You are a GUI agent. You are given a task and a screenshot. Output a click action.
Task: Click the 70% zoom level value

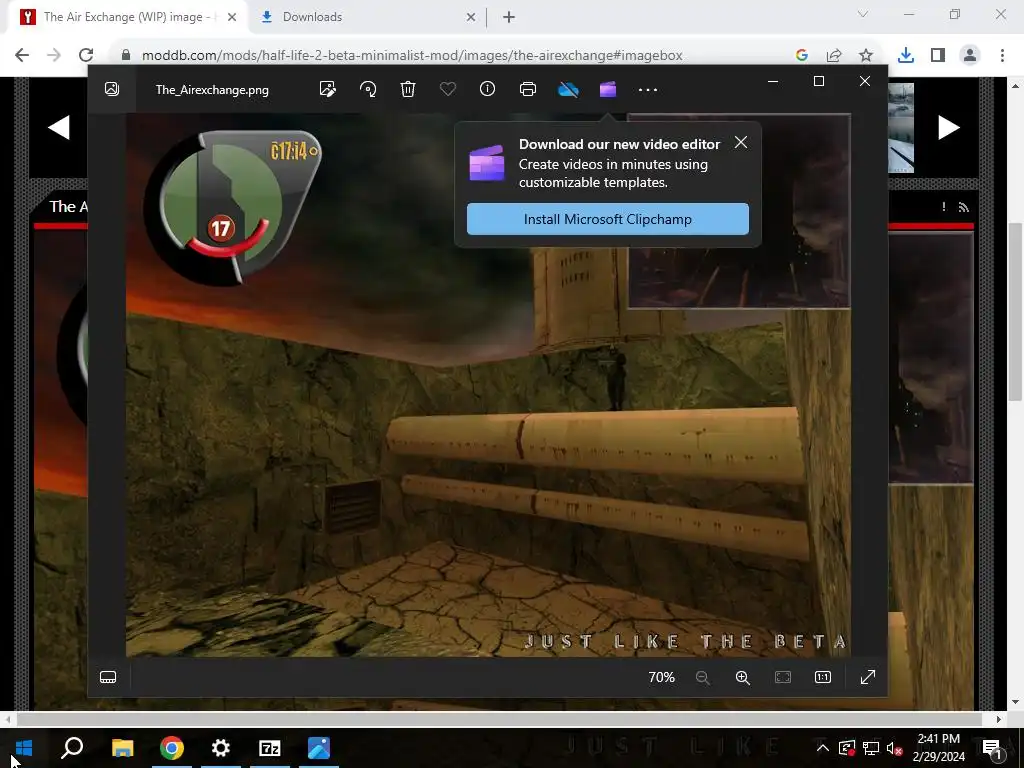[662, 677]
